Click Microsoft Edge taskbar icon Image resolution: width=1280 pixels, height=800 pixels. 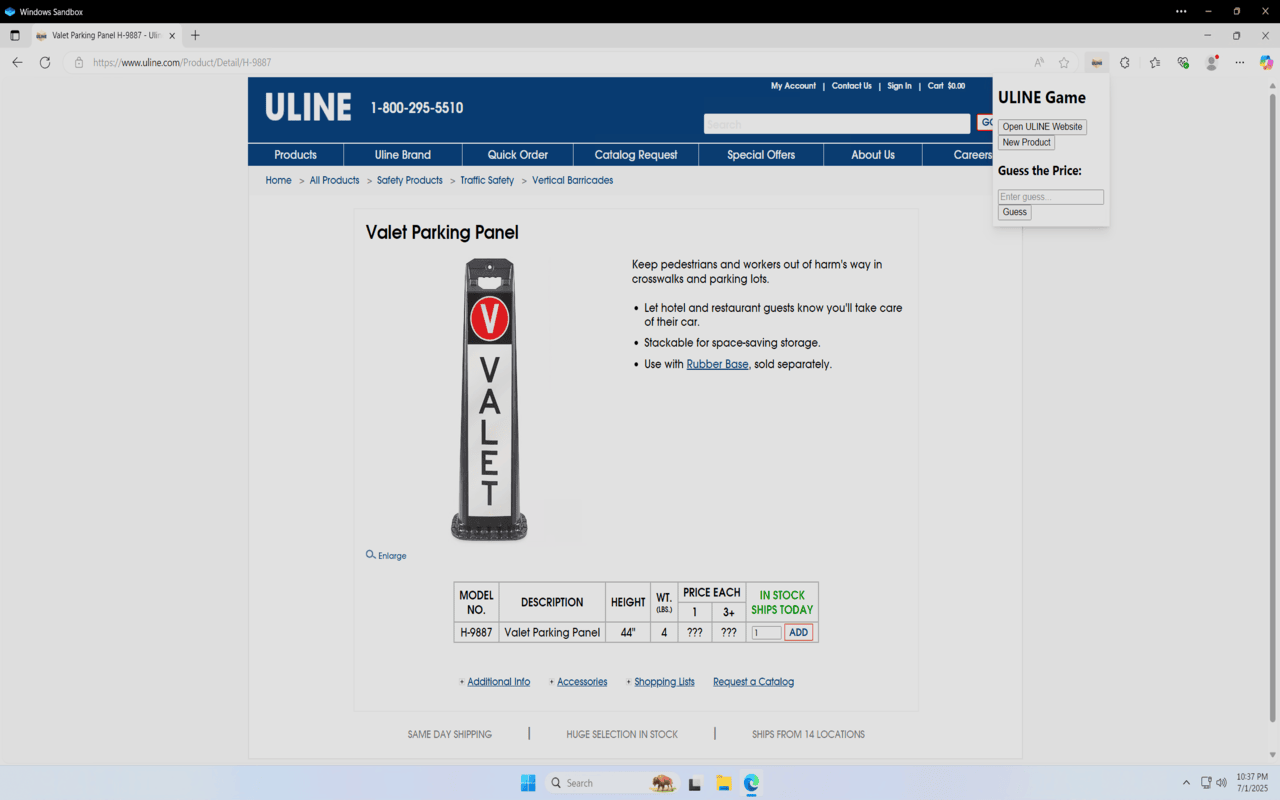tap(751, 783)
